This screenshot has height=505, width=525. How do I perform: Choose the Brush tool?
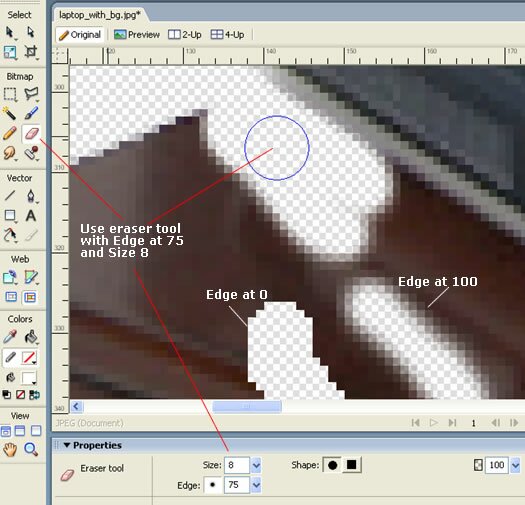coord(31,113)
